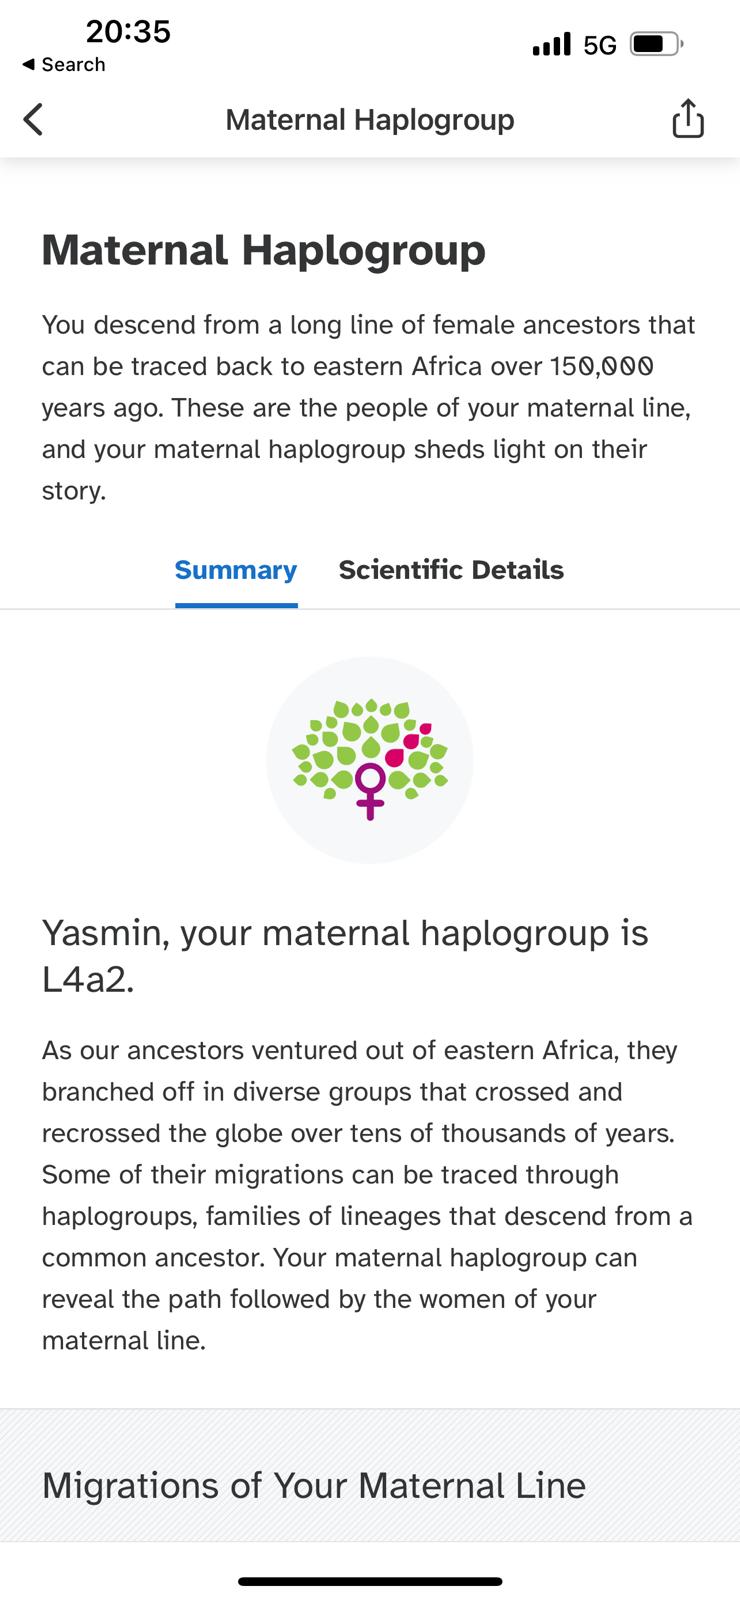Tap the L4a2 haplogroup result heading

tap(345, 956)
